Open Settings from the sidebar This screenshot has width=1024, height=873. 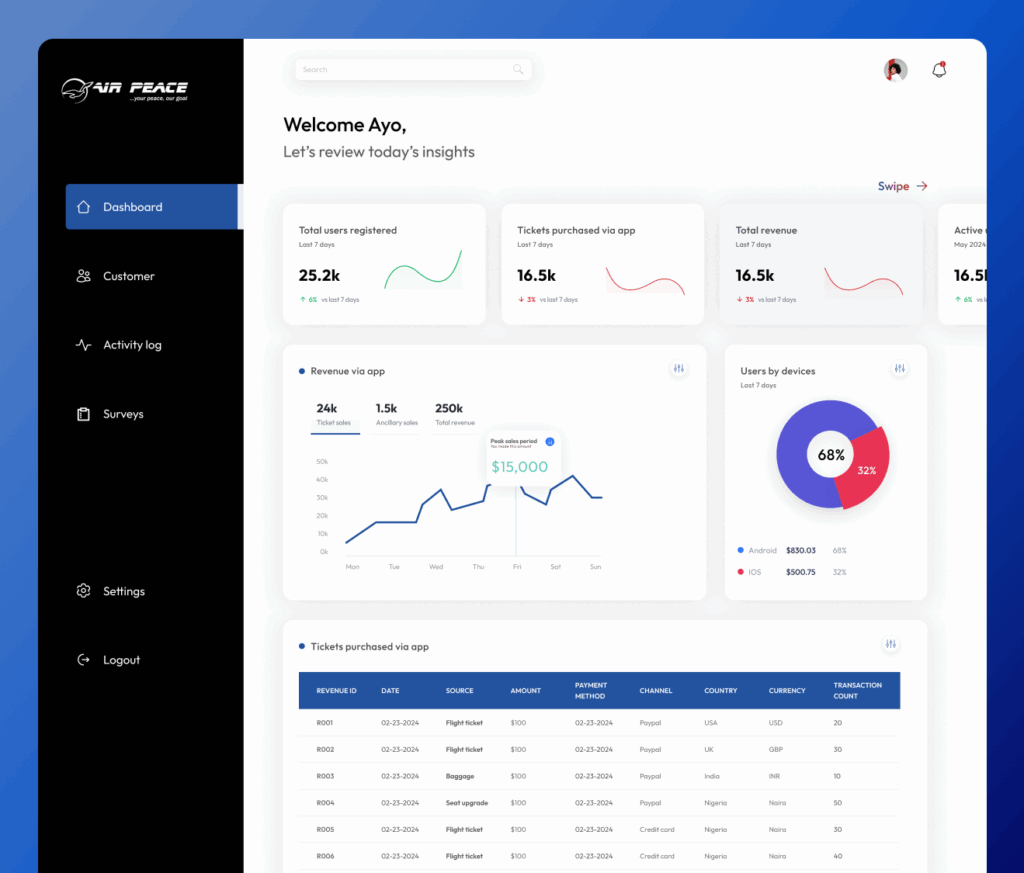123,591
